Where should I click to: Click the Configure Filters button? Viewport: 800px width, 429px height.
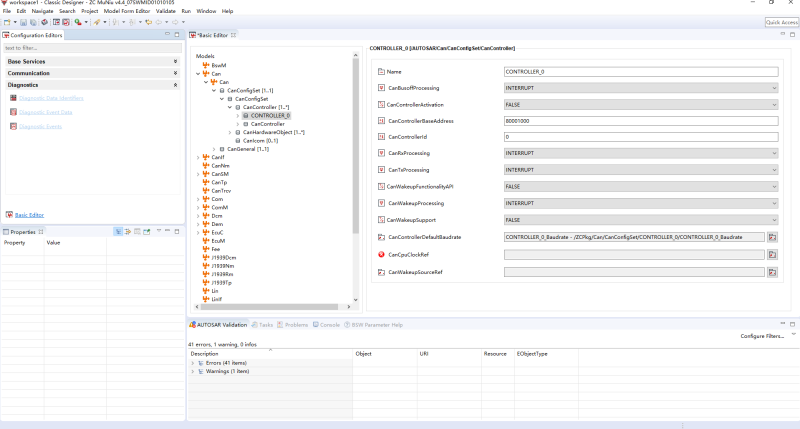(762, 336)
